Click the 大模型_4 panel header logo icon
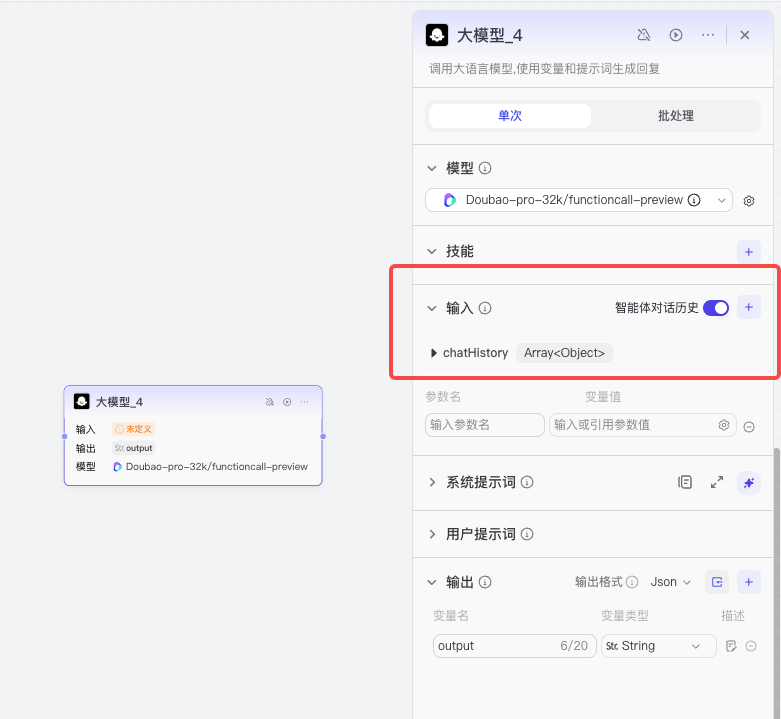 point(437,35)
